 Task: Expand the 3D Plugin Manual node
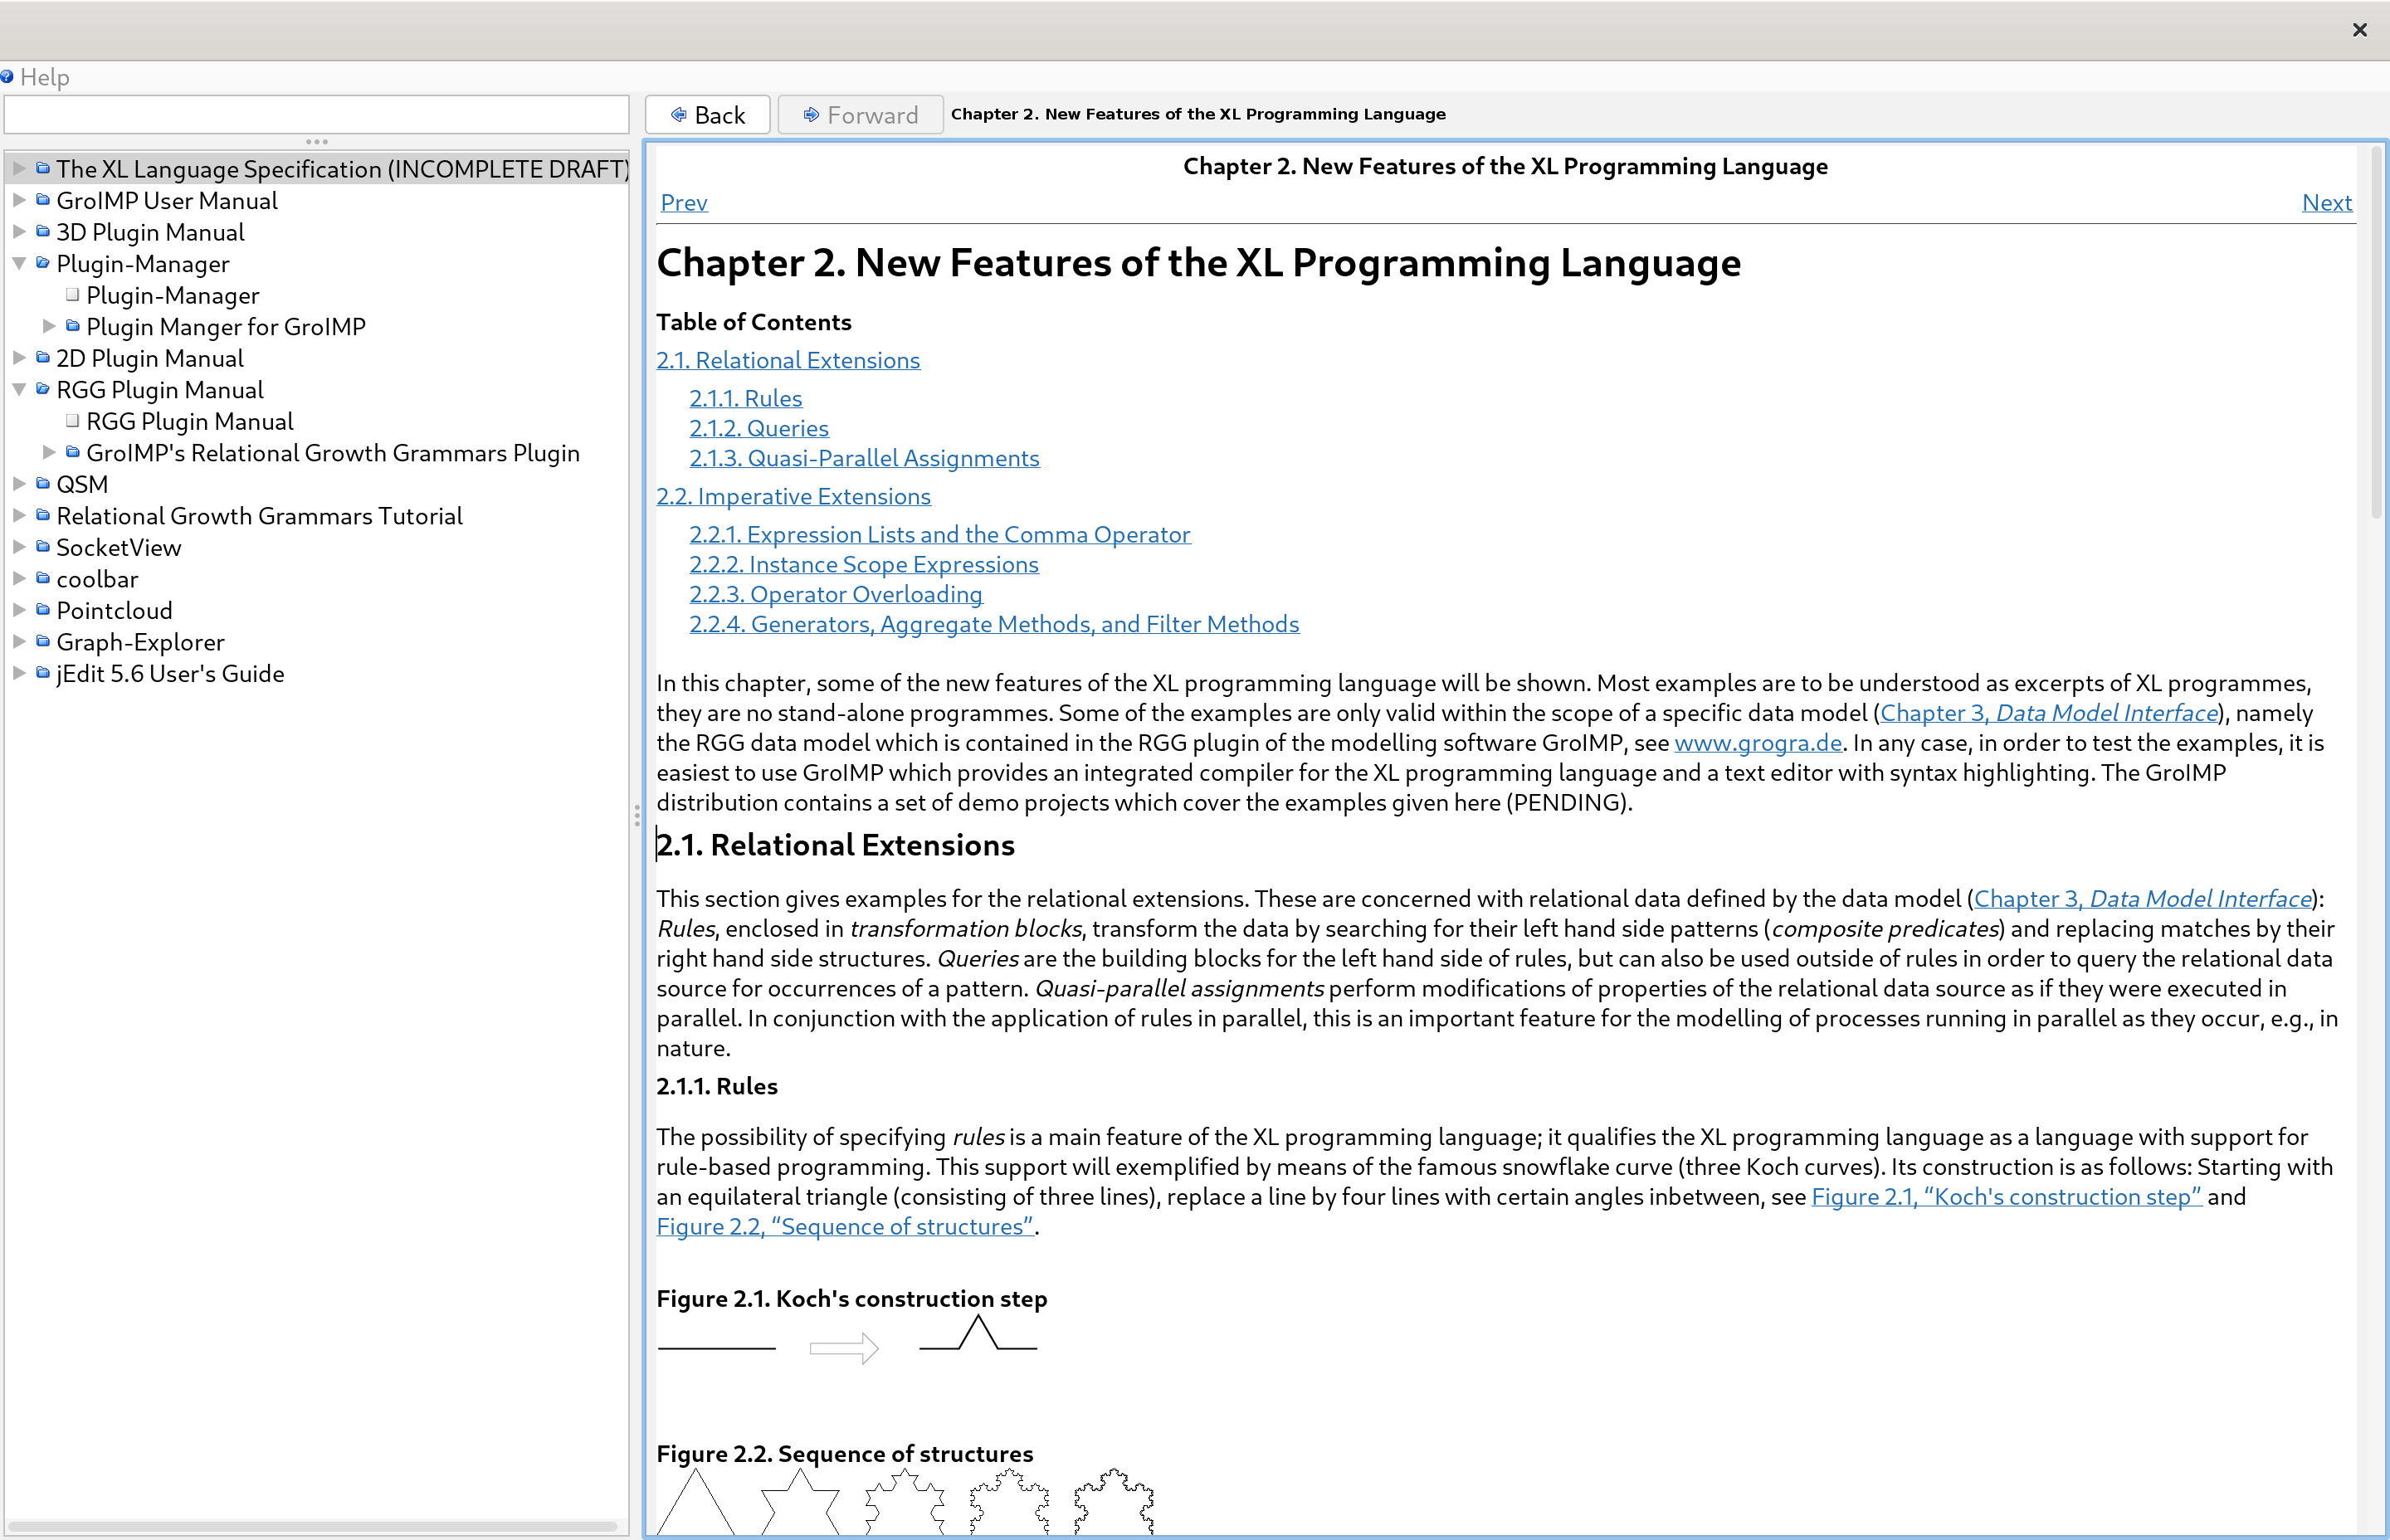point(19,232)
